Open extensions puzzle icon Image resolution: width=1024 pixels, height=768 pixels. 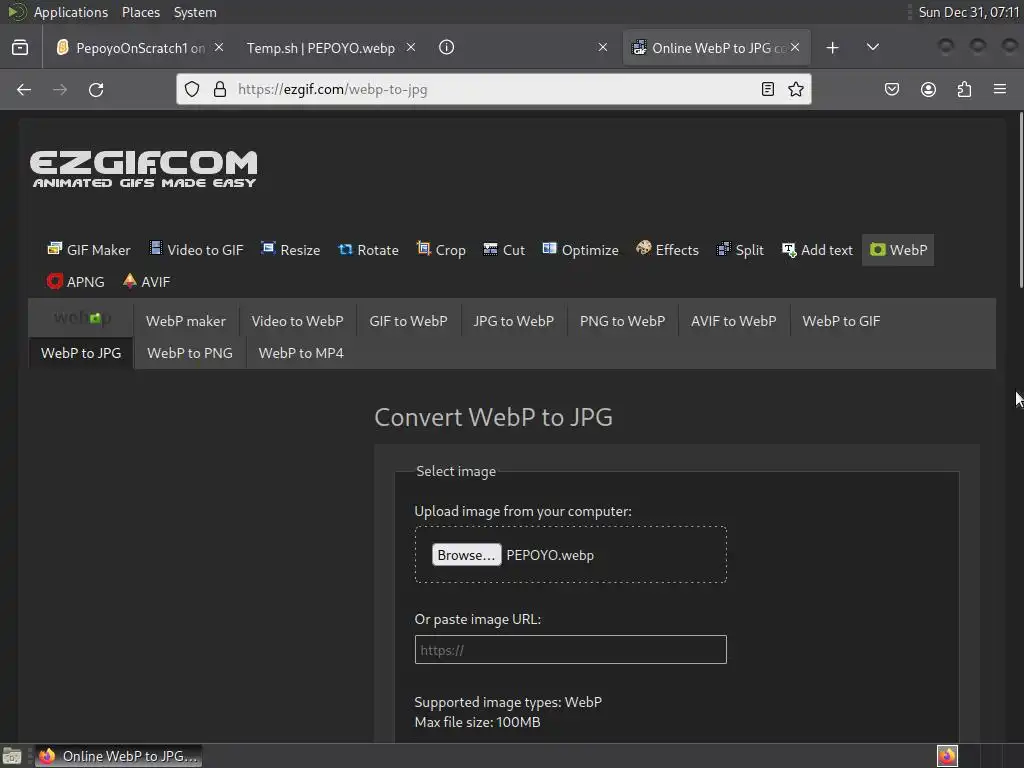pyautogui.click(x=964, y=89)
